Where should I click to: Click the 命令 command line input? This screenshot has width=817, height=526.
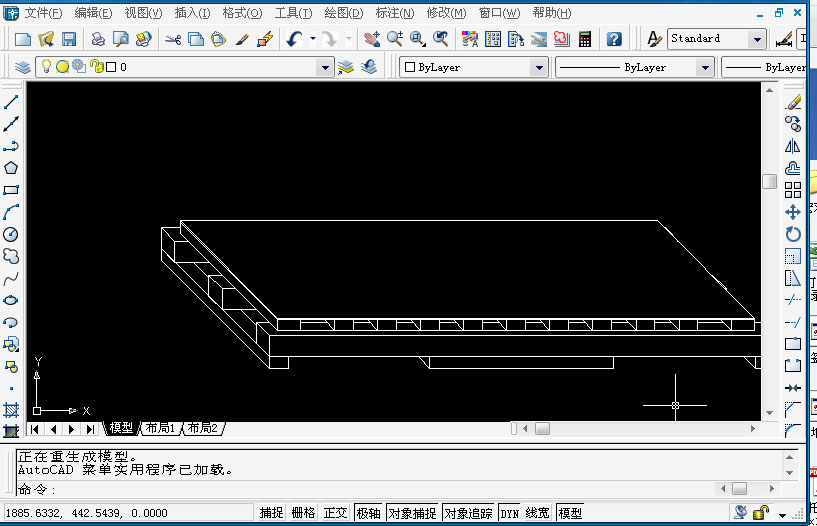365,489
